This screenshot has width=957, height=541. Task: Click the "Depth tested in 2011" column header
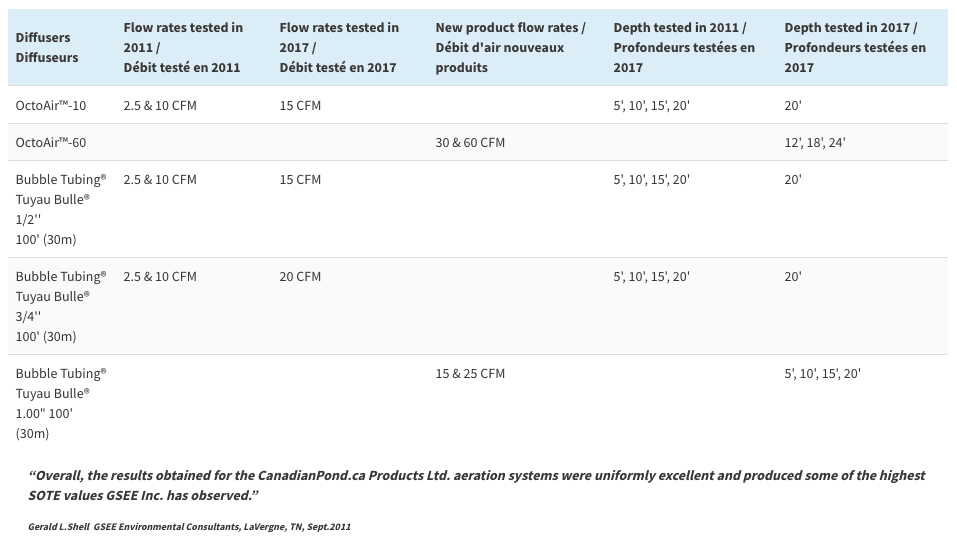[x=684, y=47]
